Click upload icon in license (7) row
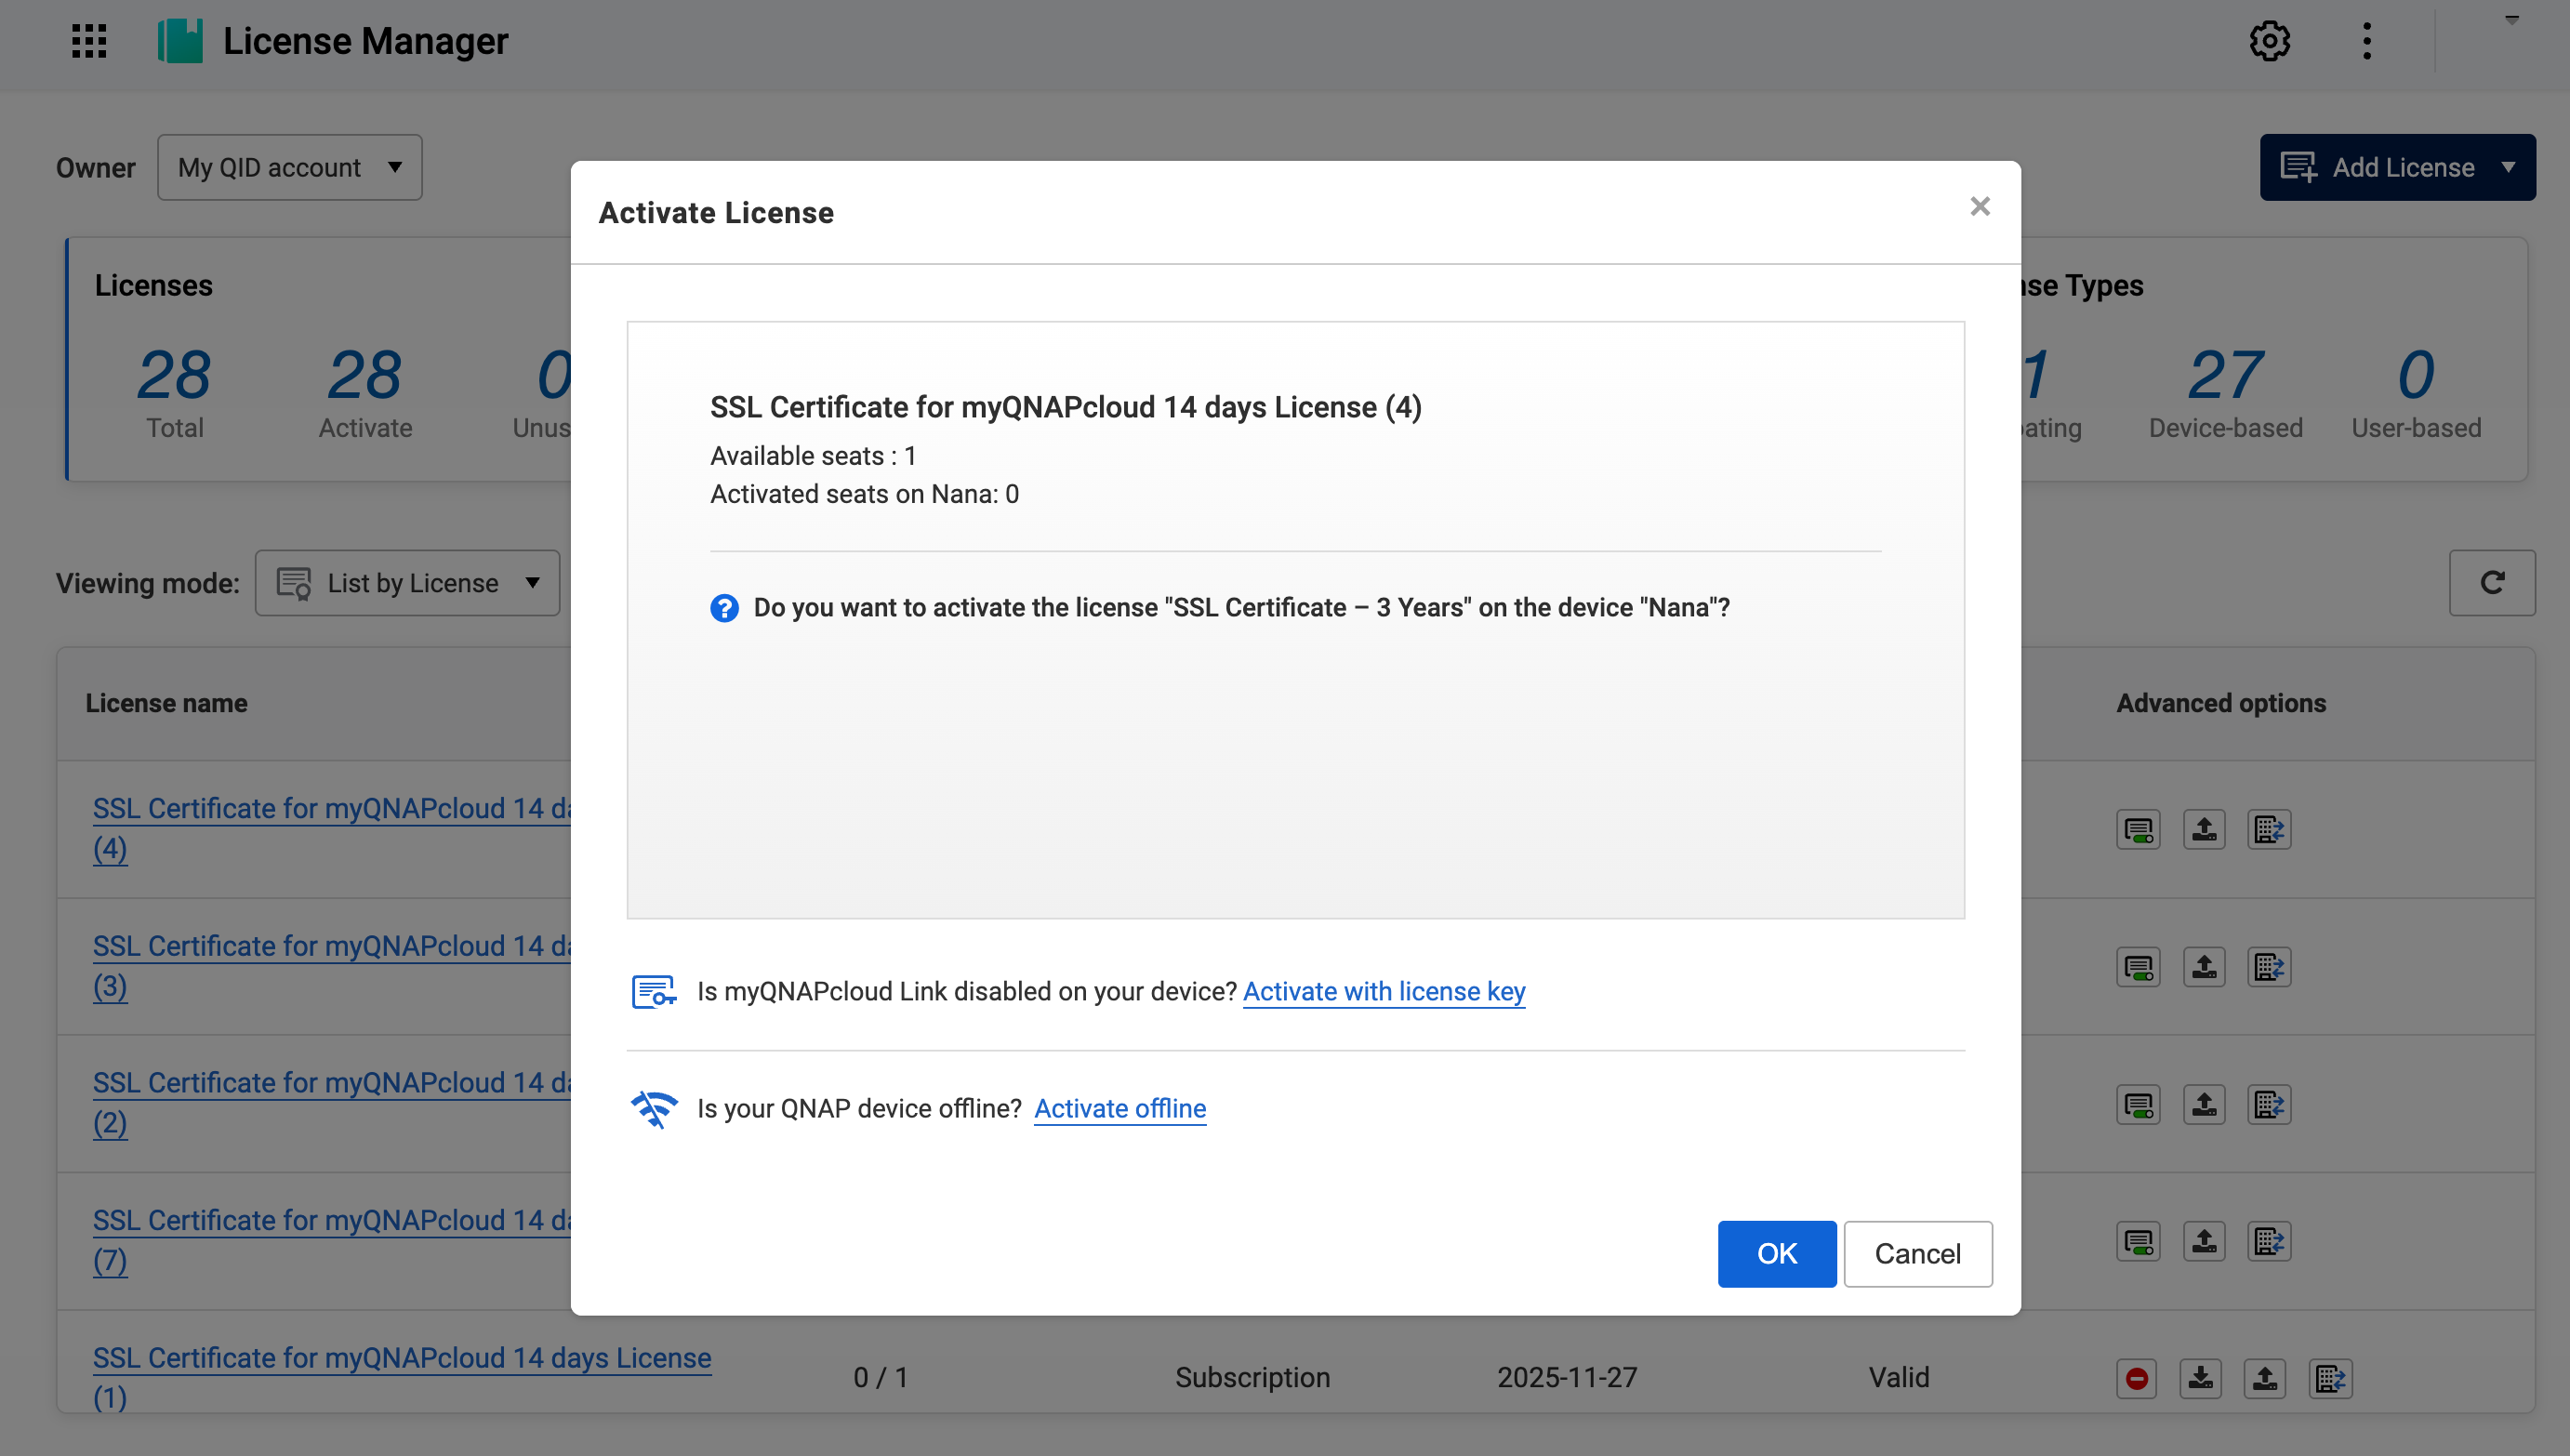This screenshot has height=1456, width=2570. point(2203,1241)
